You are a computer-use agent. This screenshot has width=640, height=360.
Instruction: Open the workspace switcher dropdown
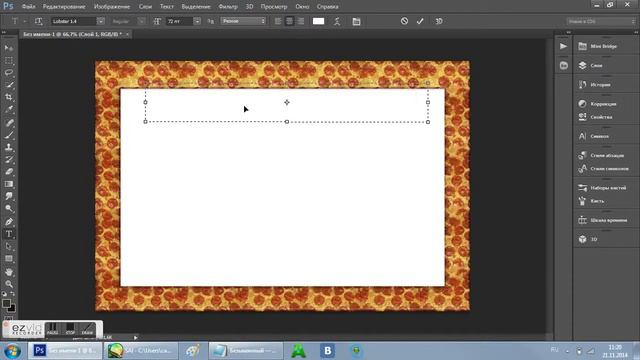click(601, 21)
